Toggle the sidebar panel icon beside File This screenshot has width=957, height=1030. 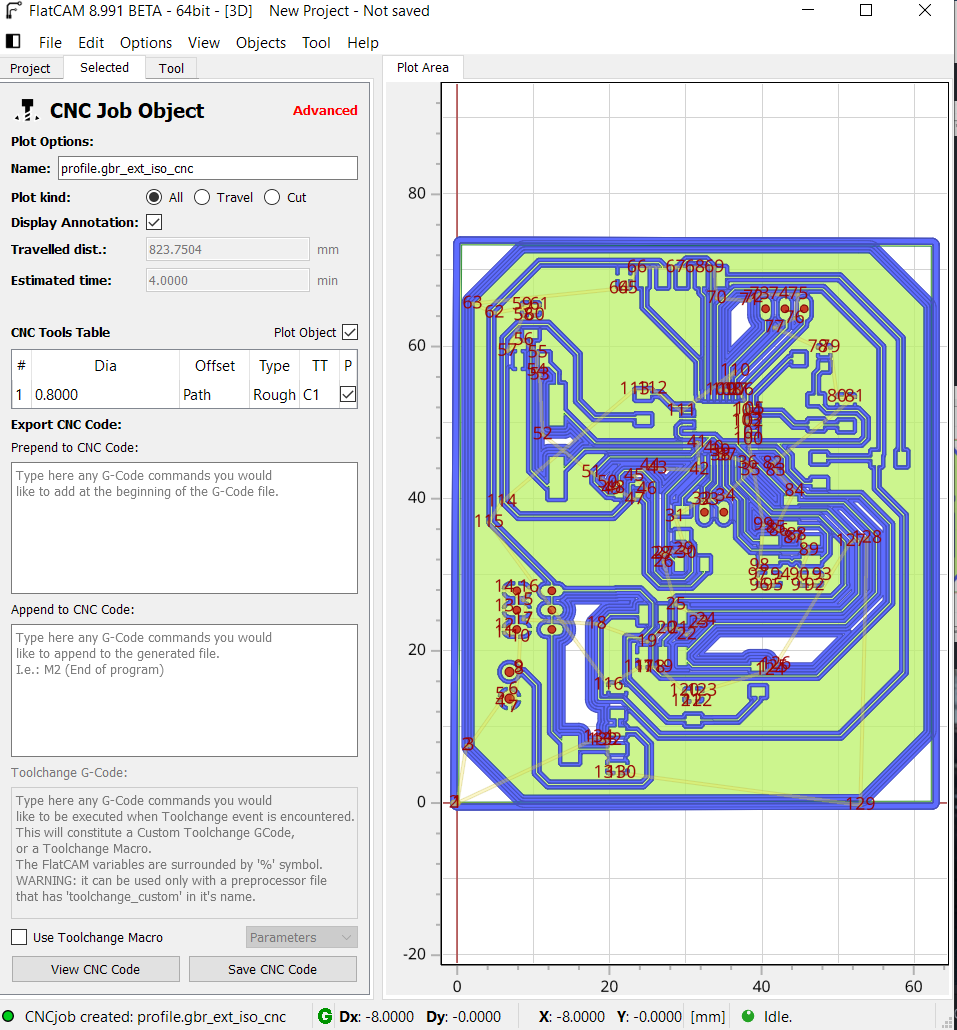pos(13,41)
